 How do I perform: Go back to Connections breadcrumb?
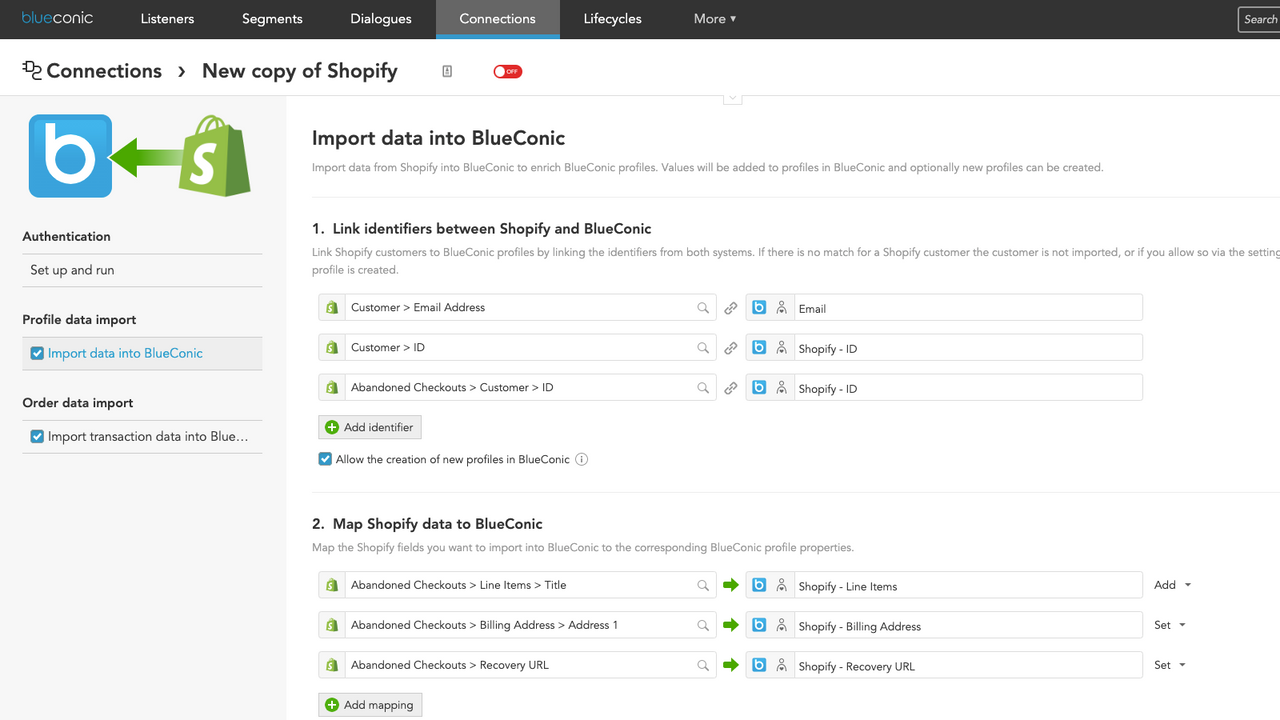pos(104,71)
